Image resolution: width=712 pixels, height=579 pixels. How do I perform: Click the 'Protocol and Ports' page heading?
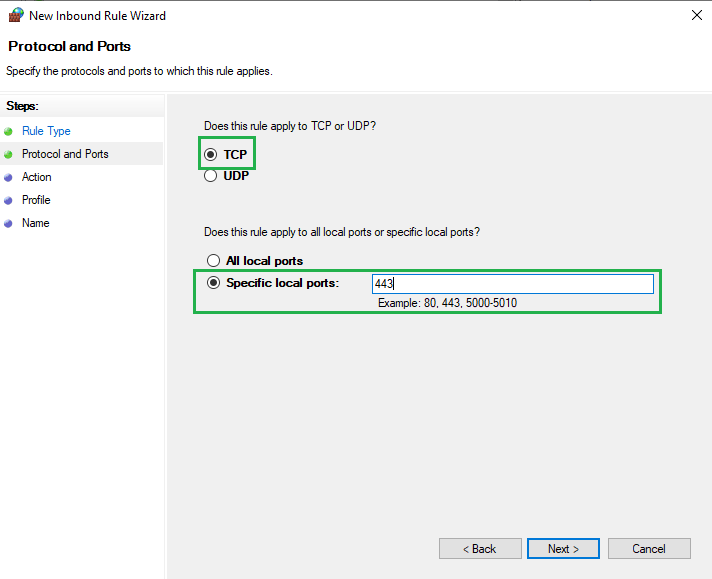point(69,46)
